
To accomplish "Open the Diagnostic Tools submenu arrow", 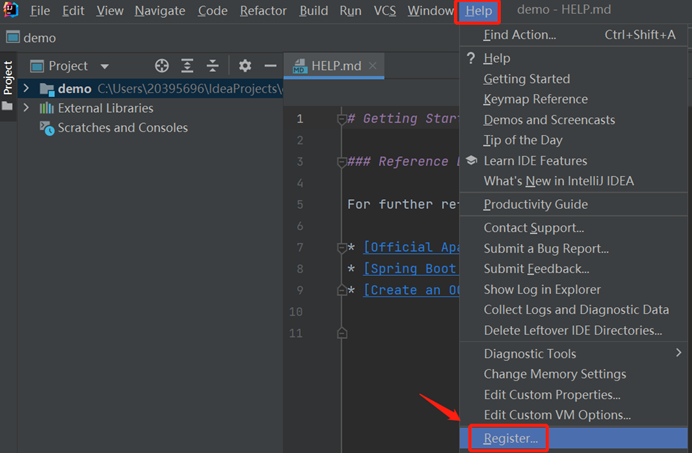I will pos(678,353).
